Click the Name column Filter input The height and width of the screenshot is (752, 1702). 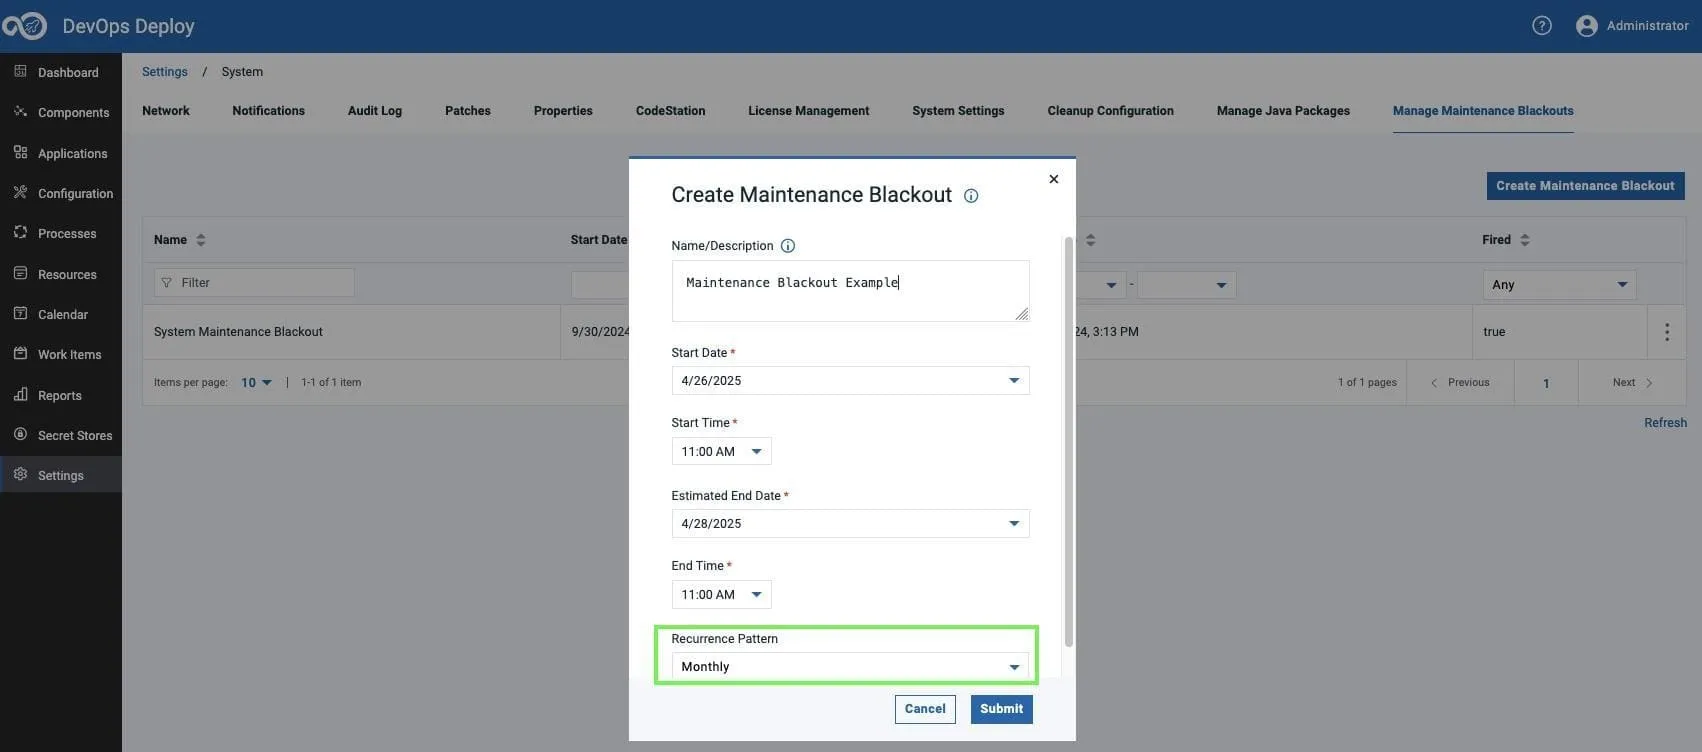(254, 283)
